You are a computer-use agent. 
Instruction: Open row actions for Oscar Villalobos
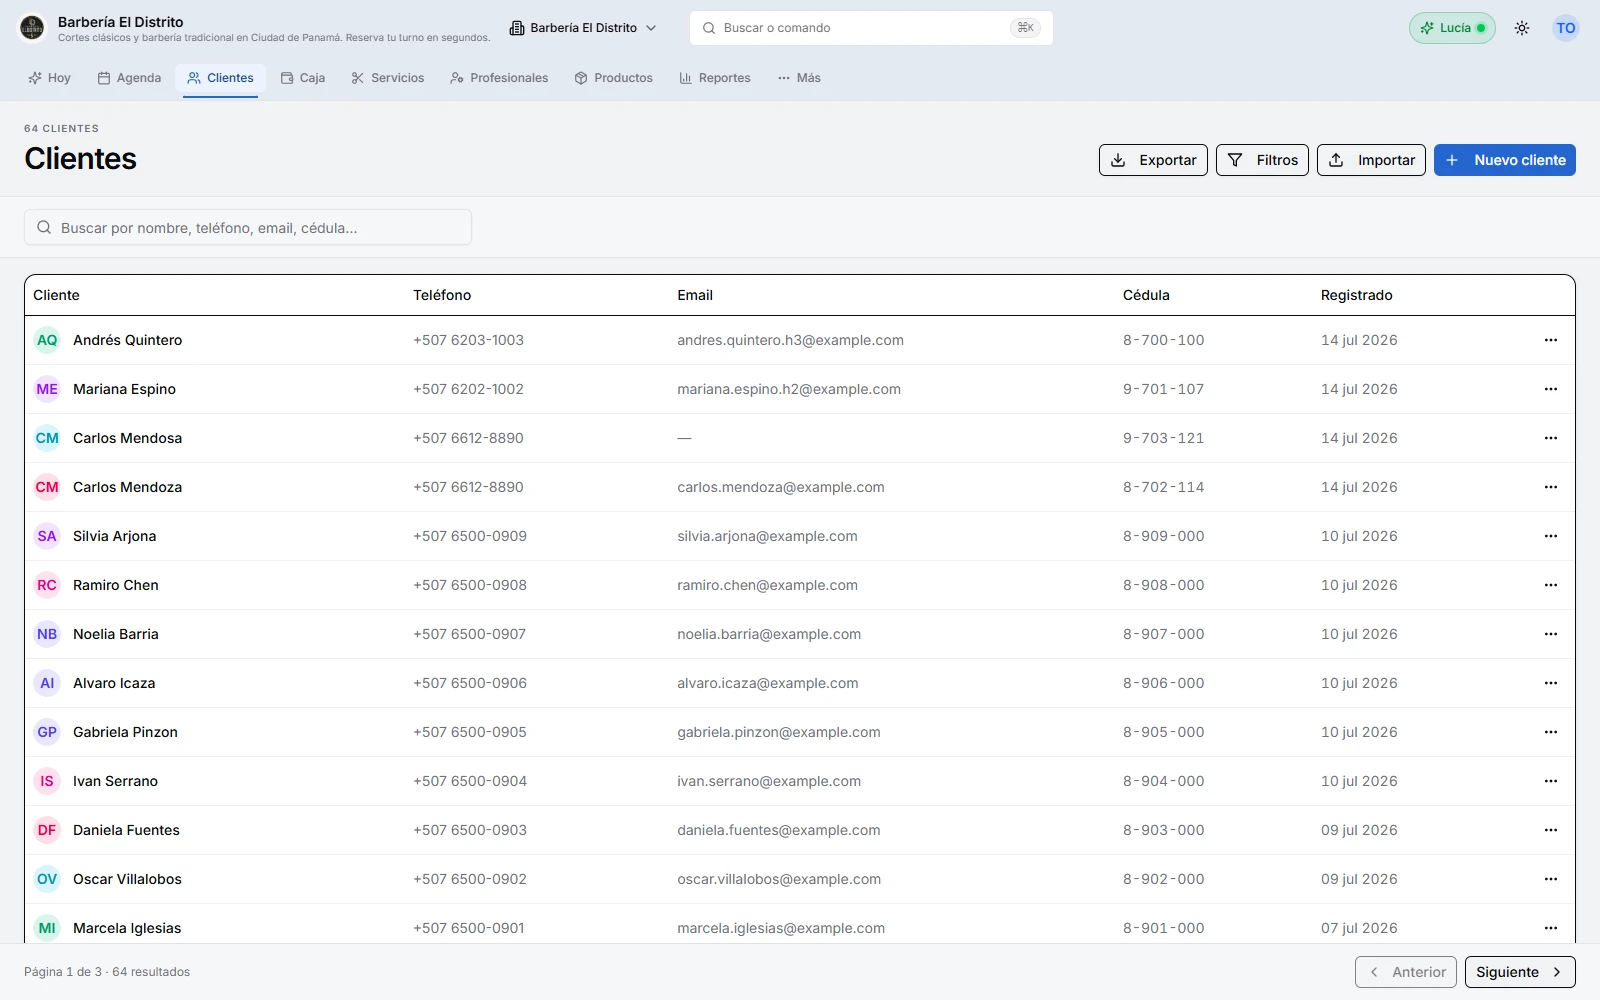click(x=1551, y=879)
